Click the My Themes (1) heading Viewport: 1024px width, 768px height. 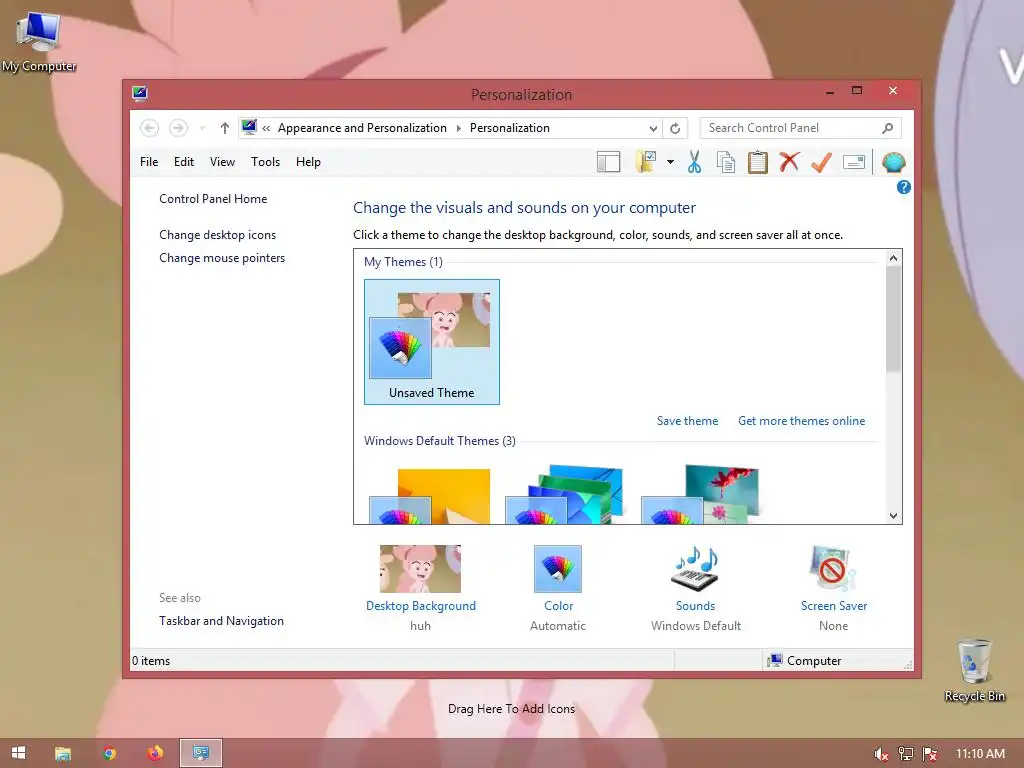tap(403, 262)
